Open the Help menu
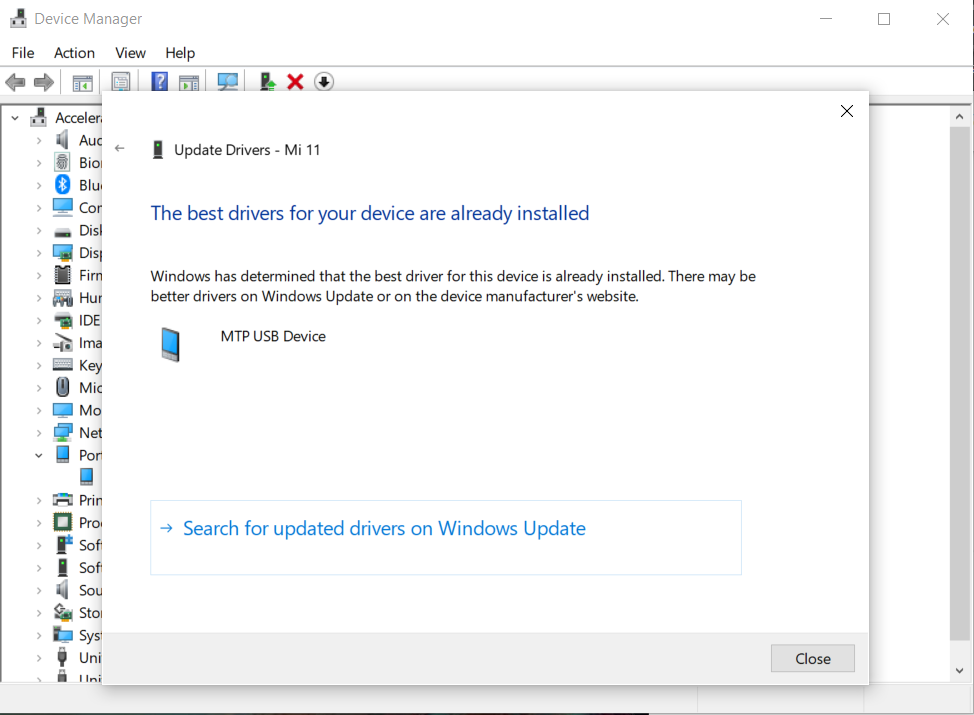974x715 pixels. (180, 53)
